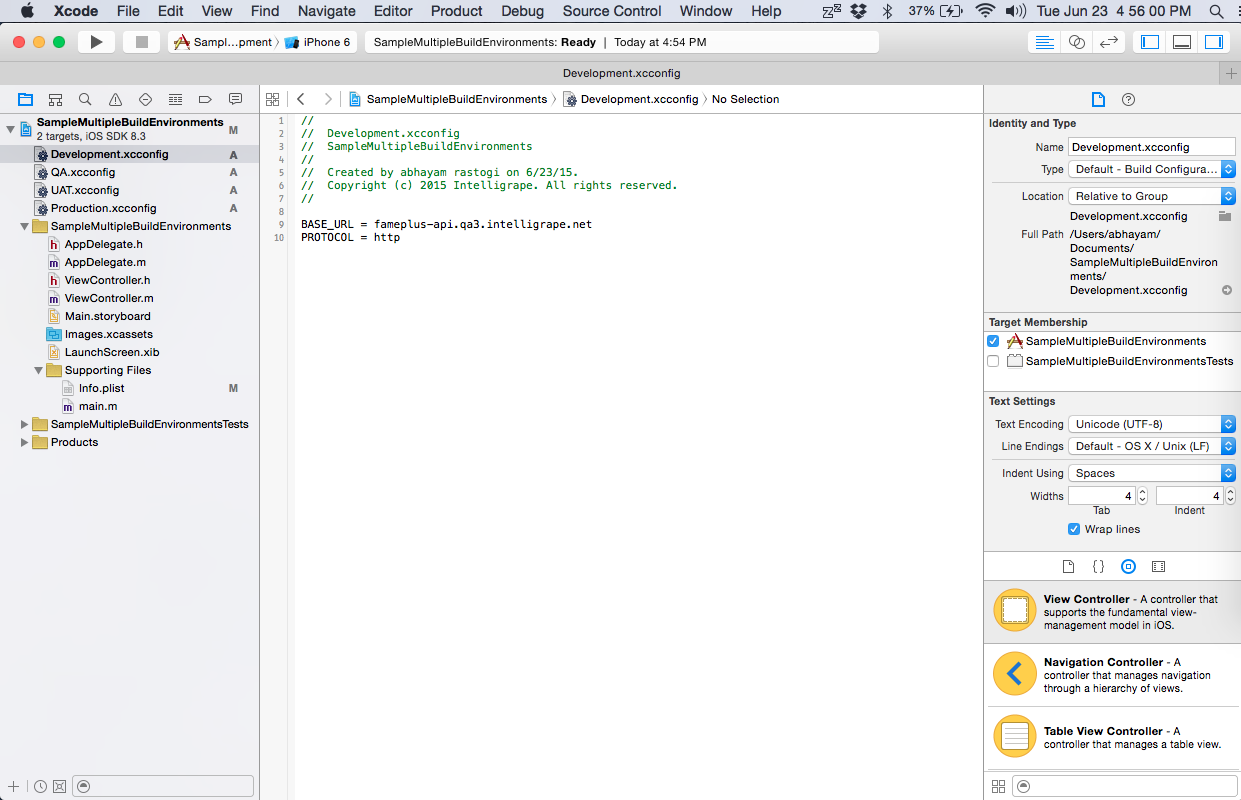Stop the running build
Viewport: 1241px width, 800px height.
(x=141, y=42)
